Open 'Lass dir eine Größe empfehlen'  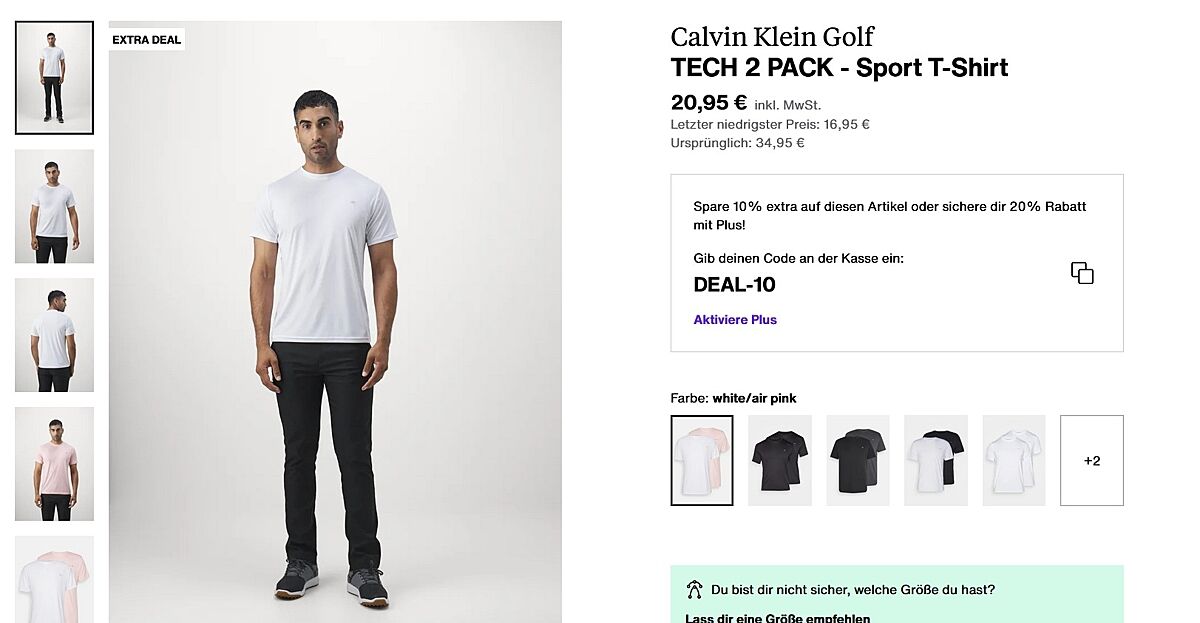pyautogui.click(x=777, y=618)
